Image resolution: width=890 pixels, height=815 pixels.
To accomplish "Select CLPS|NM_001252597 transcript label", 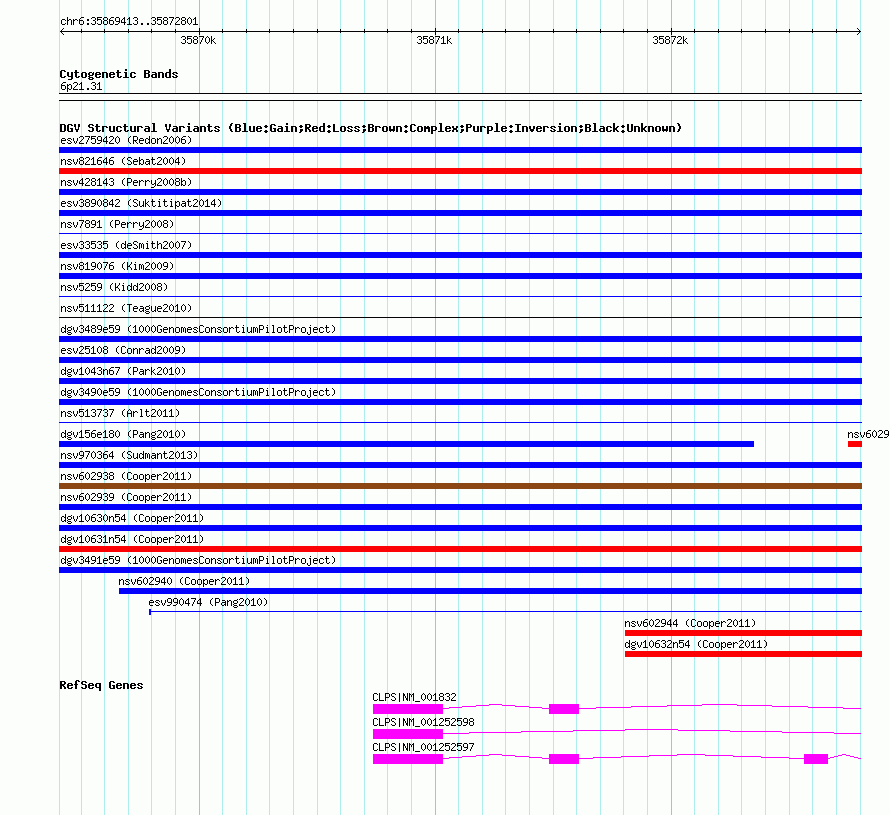I will click(423, 747).
